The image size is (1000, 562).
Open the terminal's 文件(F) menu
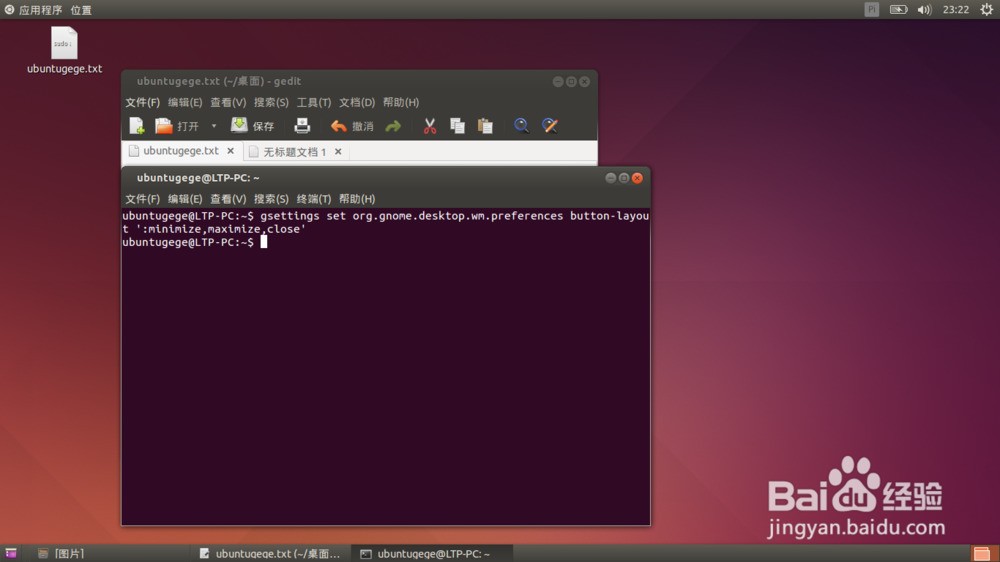coord(142,199)
